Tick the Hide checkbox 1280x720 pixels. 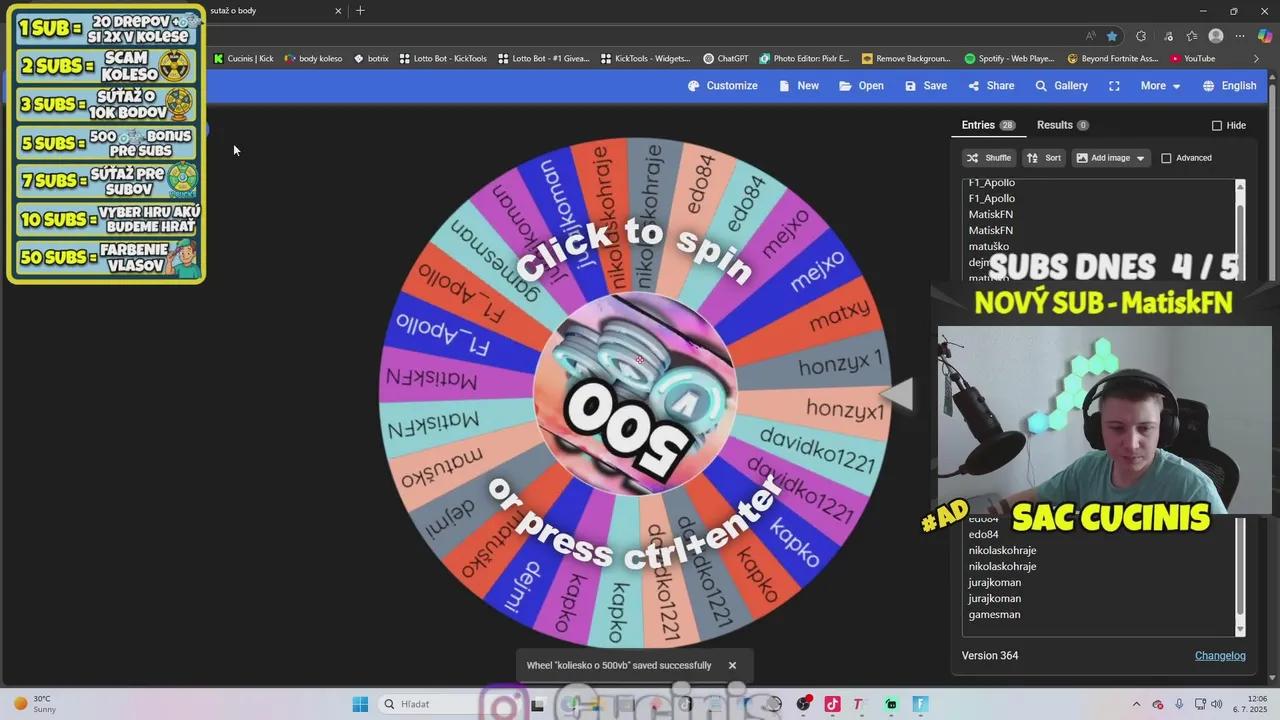coord(1217,126)
